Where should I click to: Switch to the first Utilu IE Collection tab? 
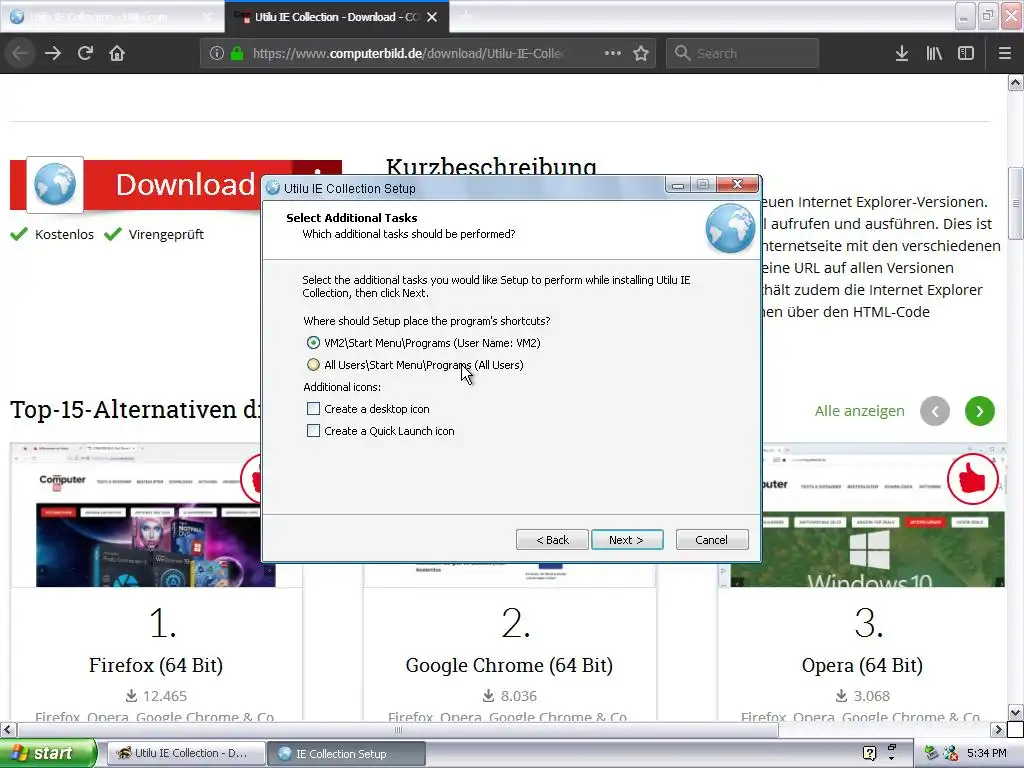[111, 17]
